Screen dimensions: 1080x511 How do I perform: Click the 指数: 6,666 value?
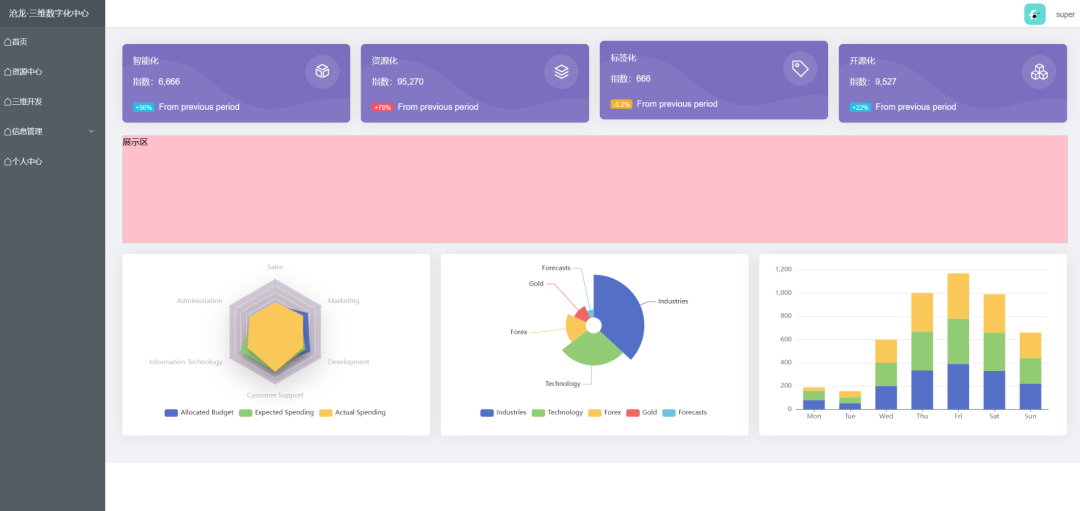[x=156, y=81]
